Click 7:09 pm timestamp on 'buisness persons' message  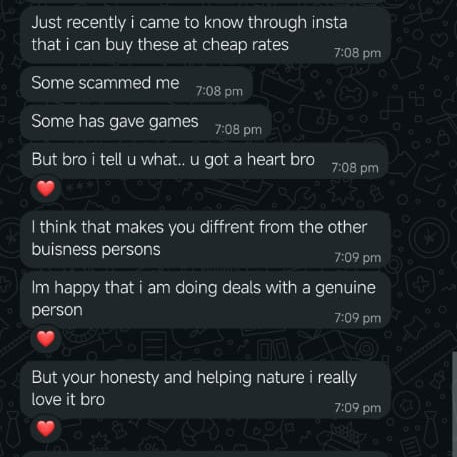(x=358, y=257)
